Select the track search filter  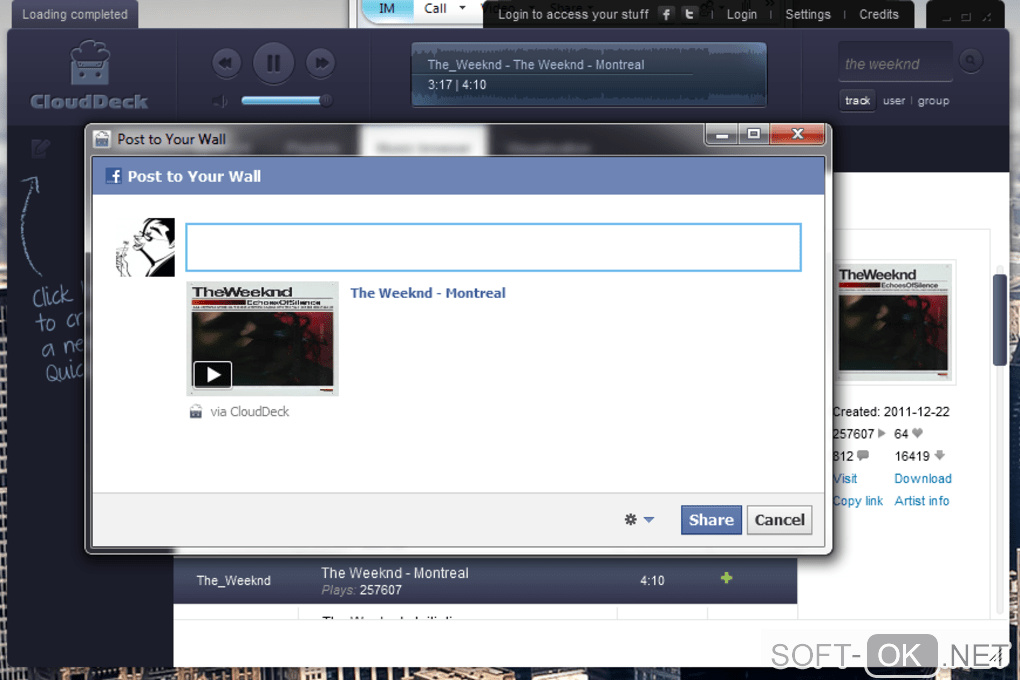coord(857,101)
